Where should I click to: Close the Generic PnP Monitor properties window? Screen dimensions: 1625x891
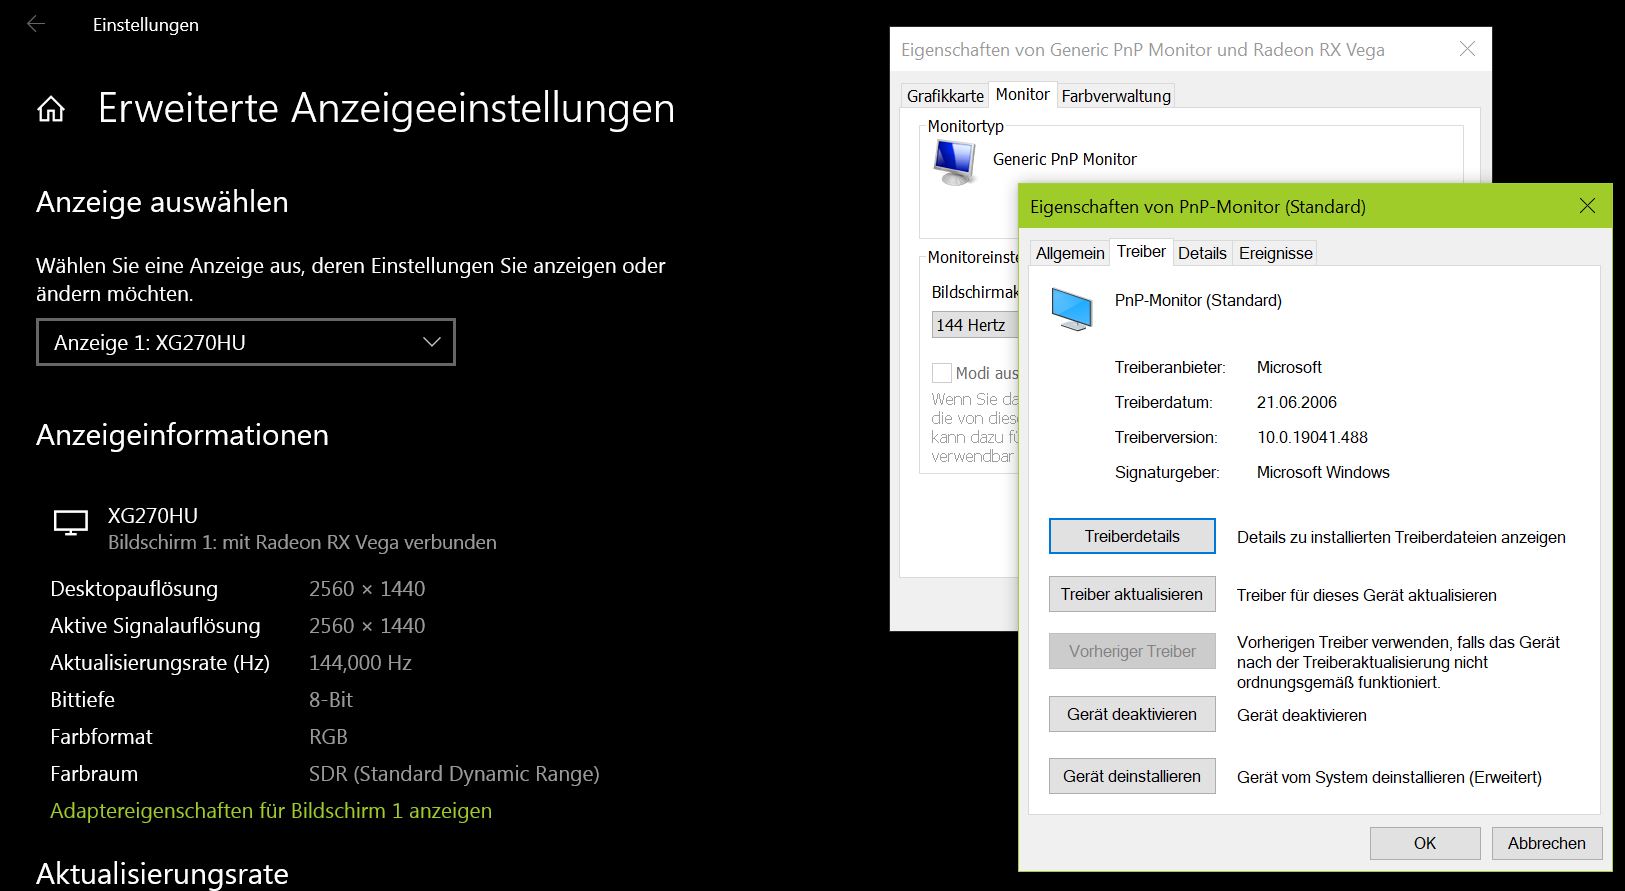point(1467,49)
